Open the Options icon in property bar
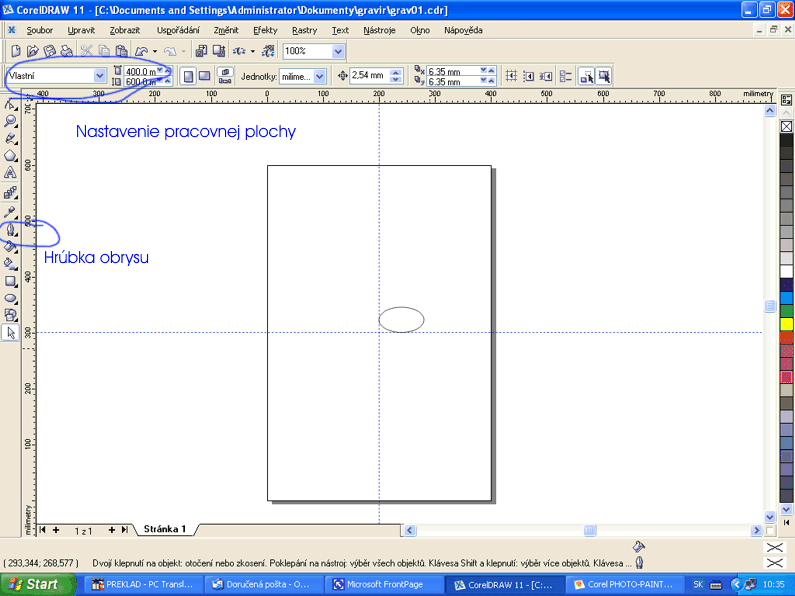Viewport: 795px width, 596px height. (x=565, y=77)
